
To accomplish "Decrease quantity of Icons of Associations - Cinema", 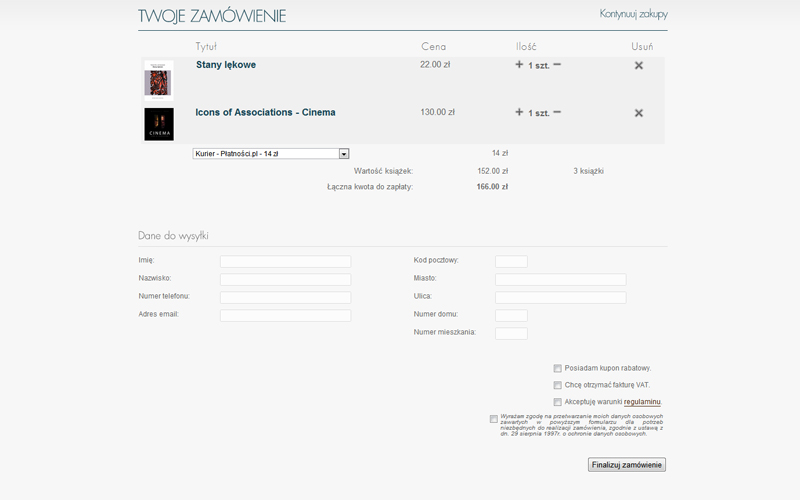I will [x=557, y=112].
